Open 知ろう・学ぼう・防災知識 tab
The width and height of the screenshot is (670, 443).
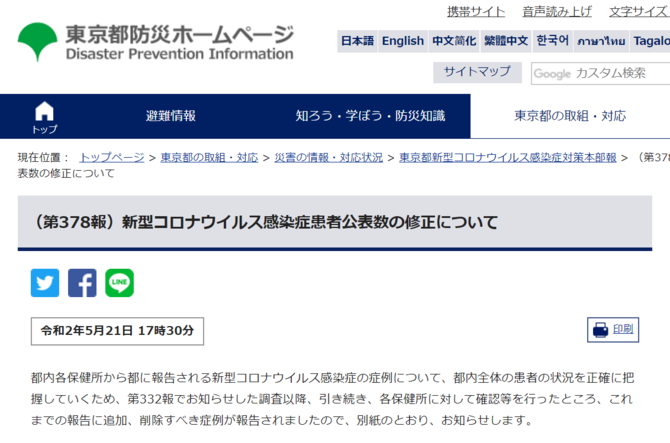point(370,116)
